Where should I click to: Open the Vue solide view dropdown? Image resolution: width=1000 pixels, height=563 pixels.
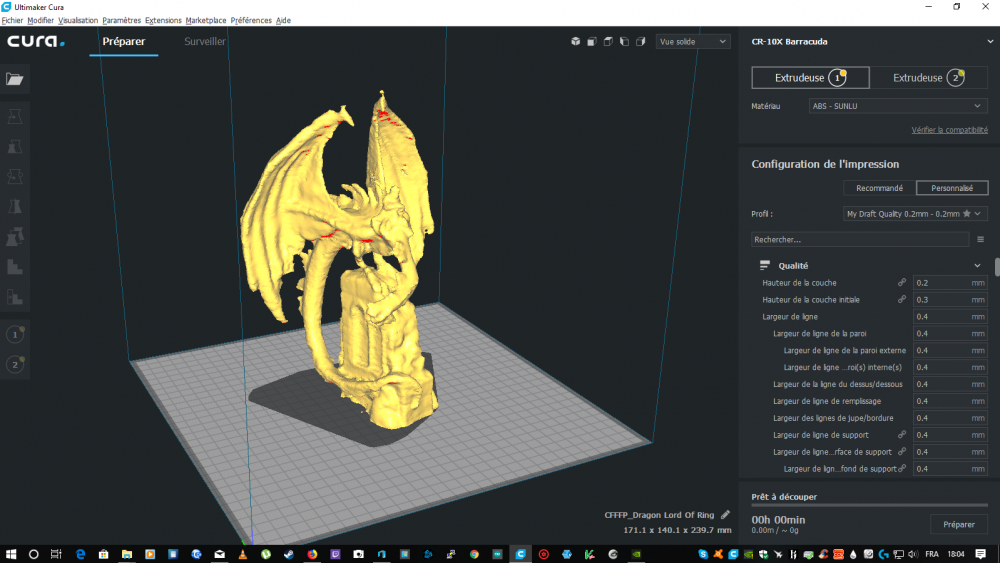pos(693,41)
